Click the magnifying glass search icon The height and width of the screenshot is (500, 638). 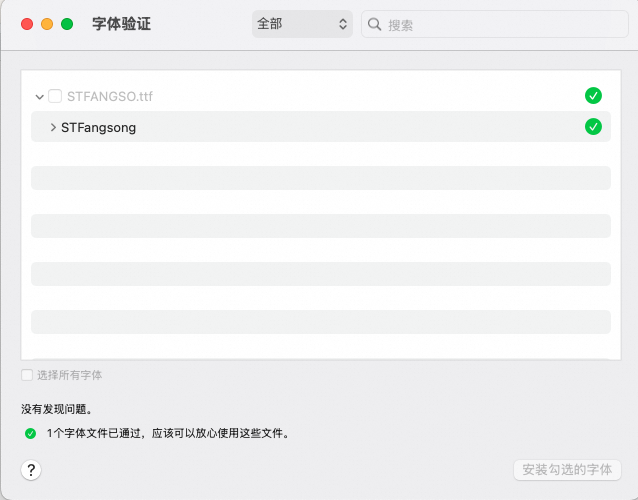pos(374,24)
